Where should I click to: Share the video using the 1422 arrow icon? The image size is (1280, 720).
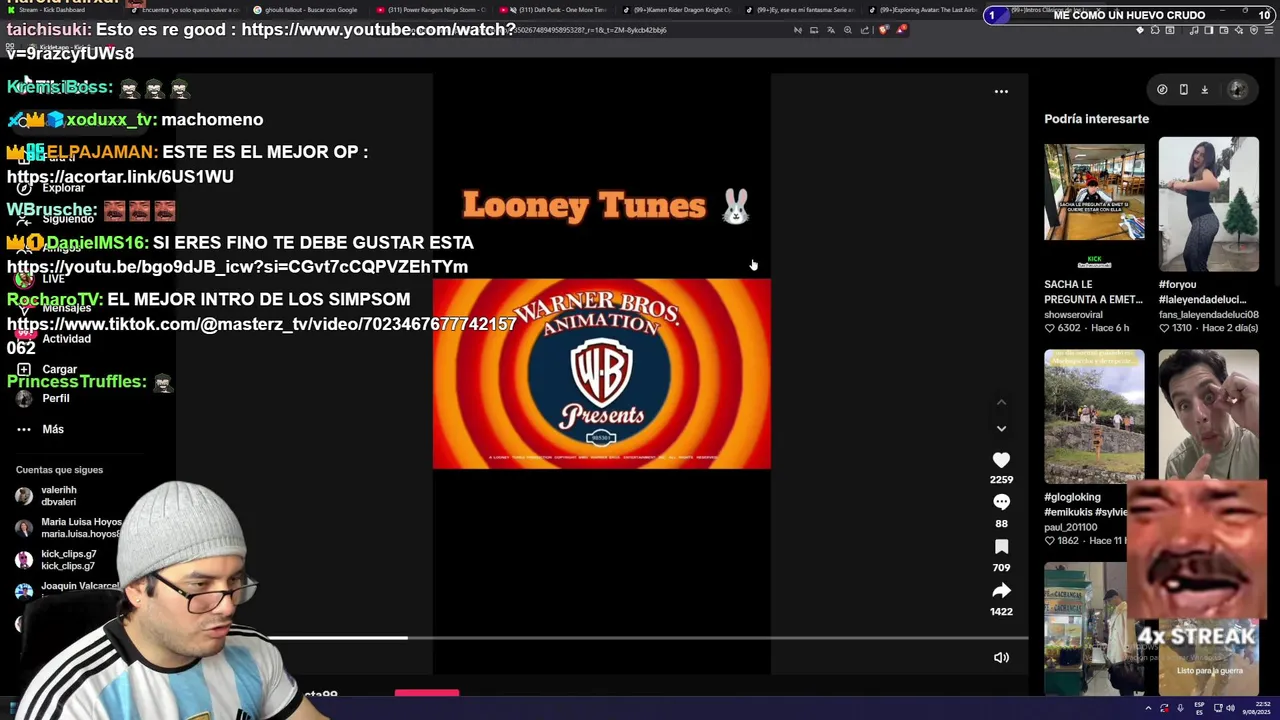click(1001, 590)
